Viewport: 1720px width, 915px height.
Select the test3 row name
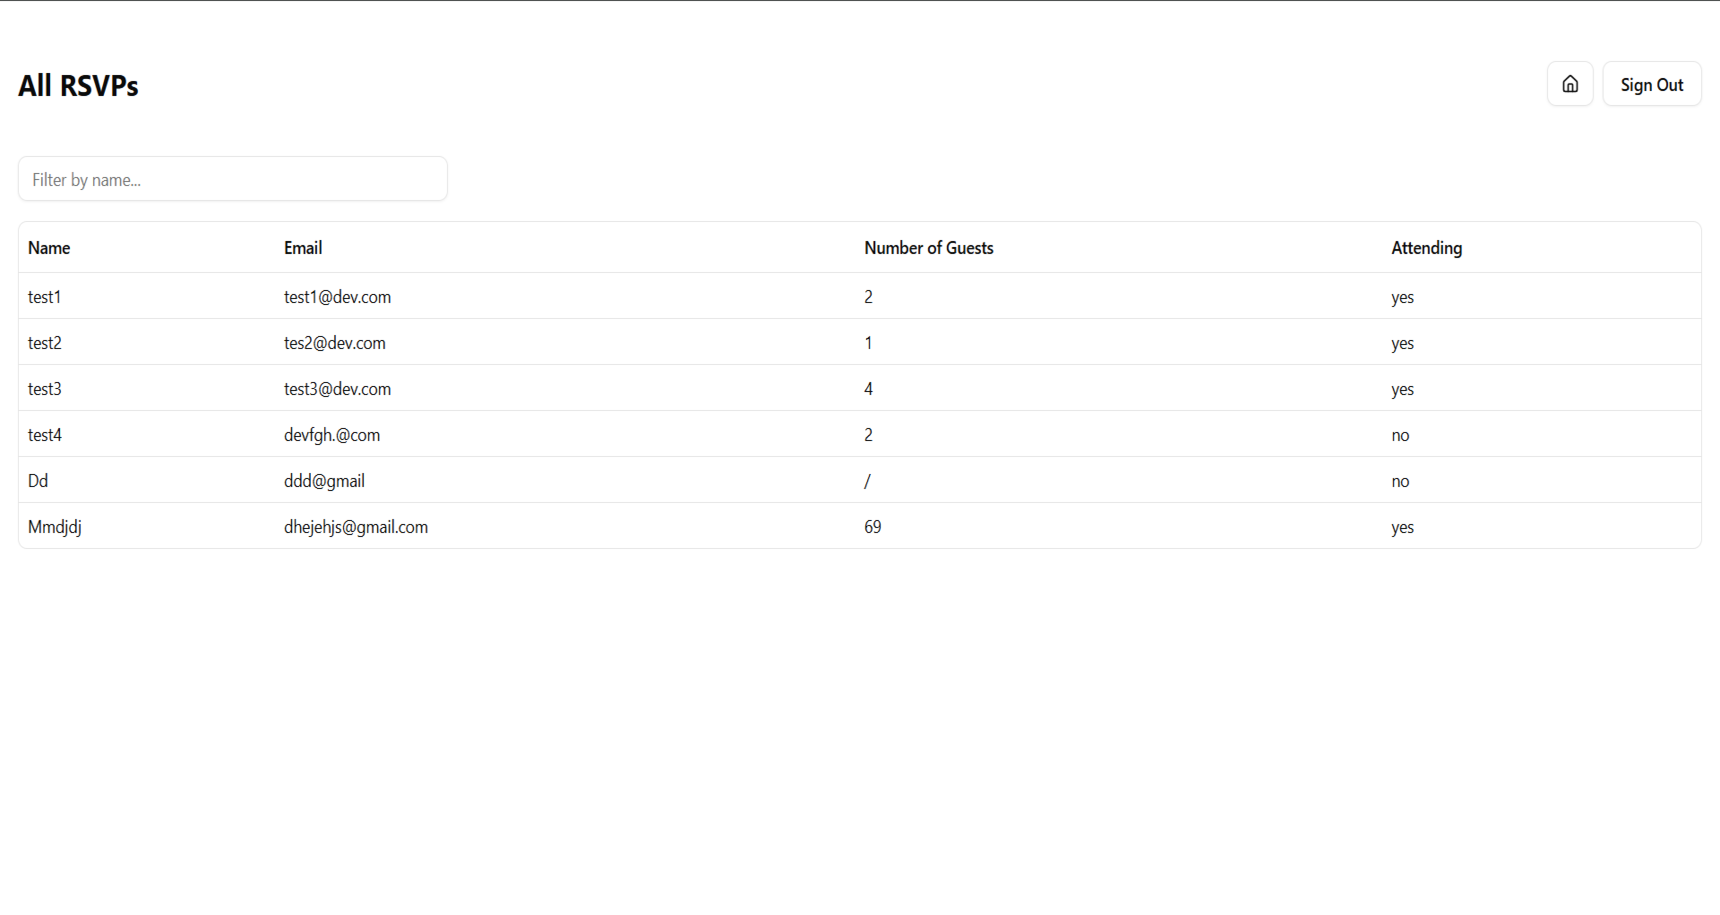44,389
